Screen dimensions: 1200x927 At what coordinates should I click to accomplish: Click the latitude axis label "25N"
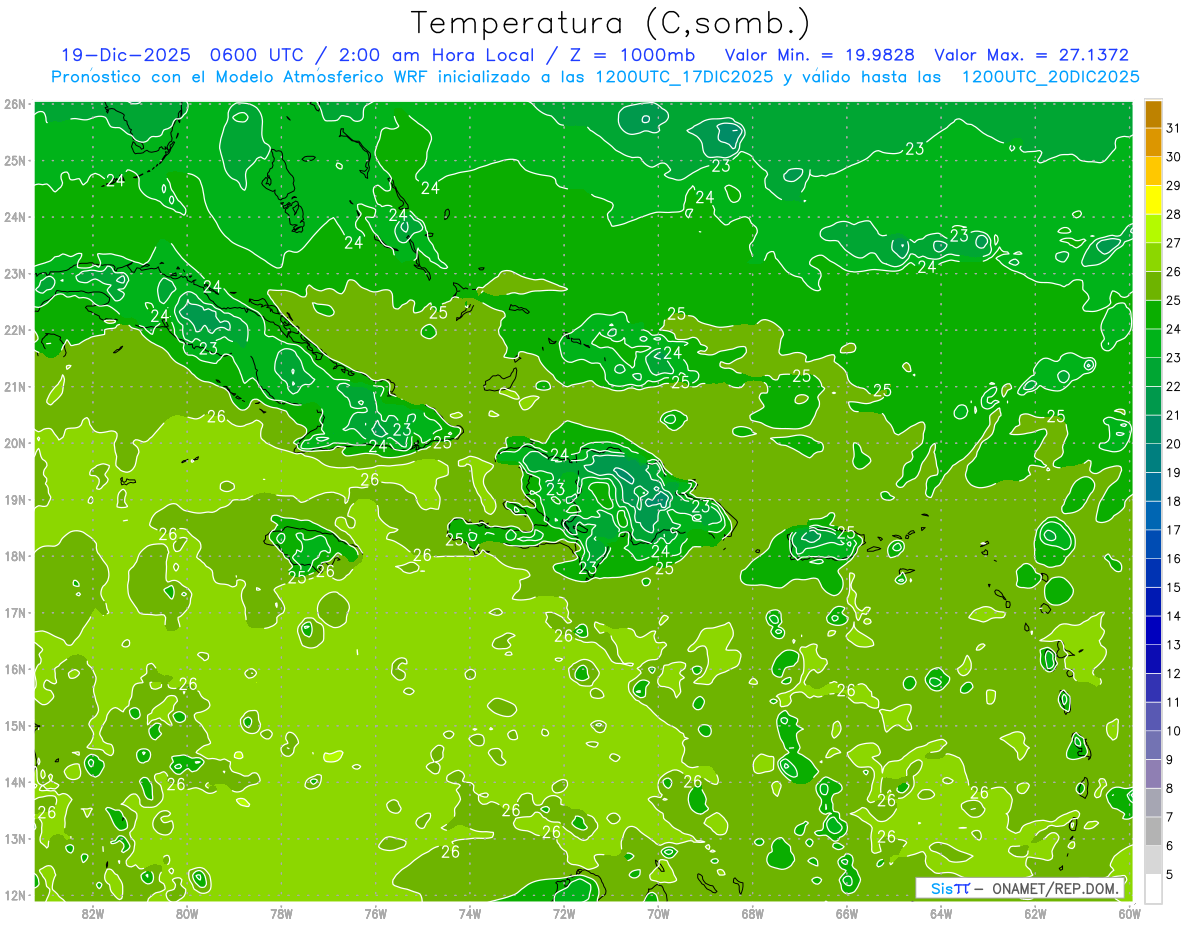[14, 161]
